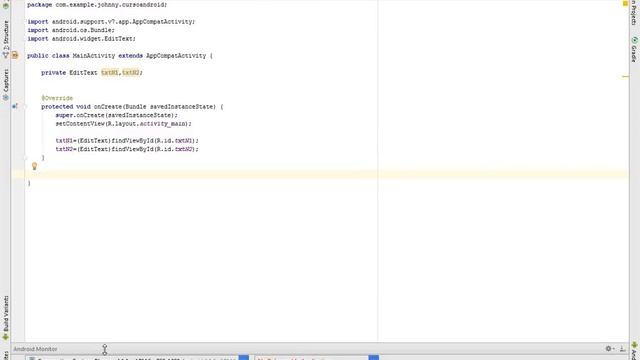Click the closing fold marker of onCreate
Screen dimensions: 640x360
(x=25, y=158)
